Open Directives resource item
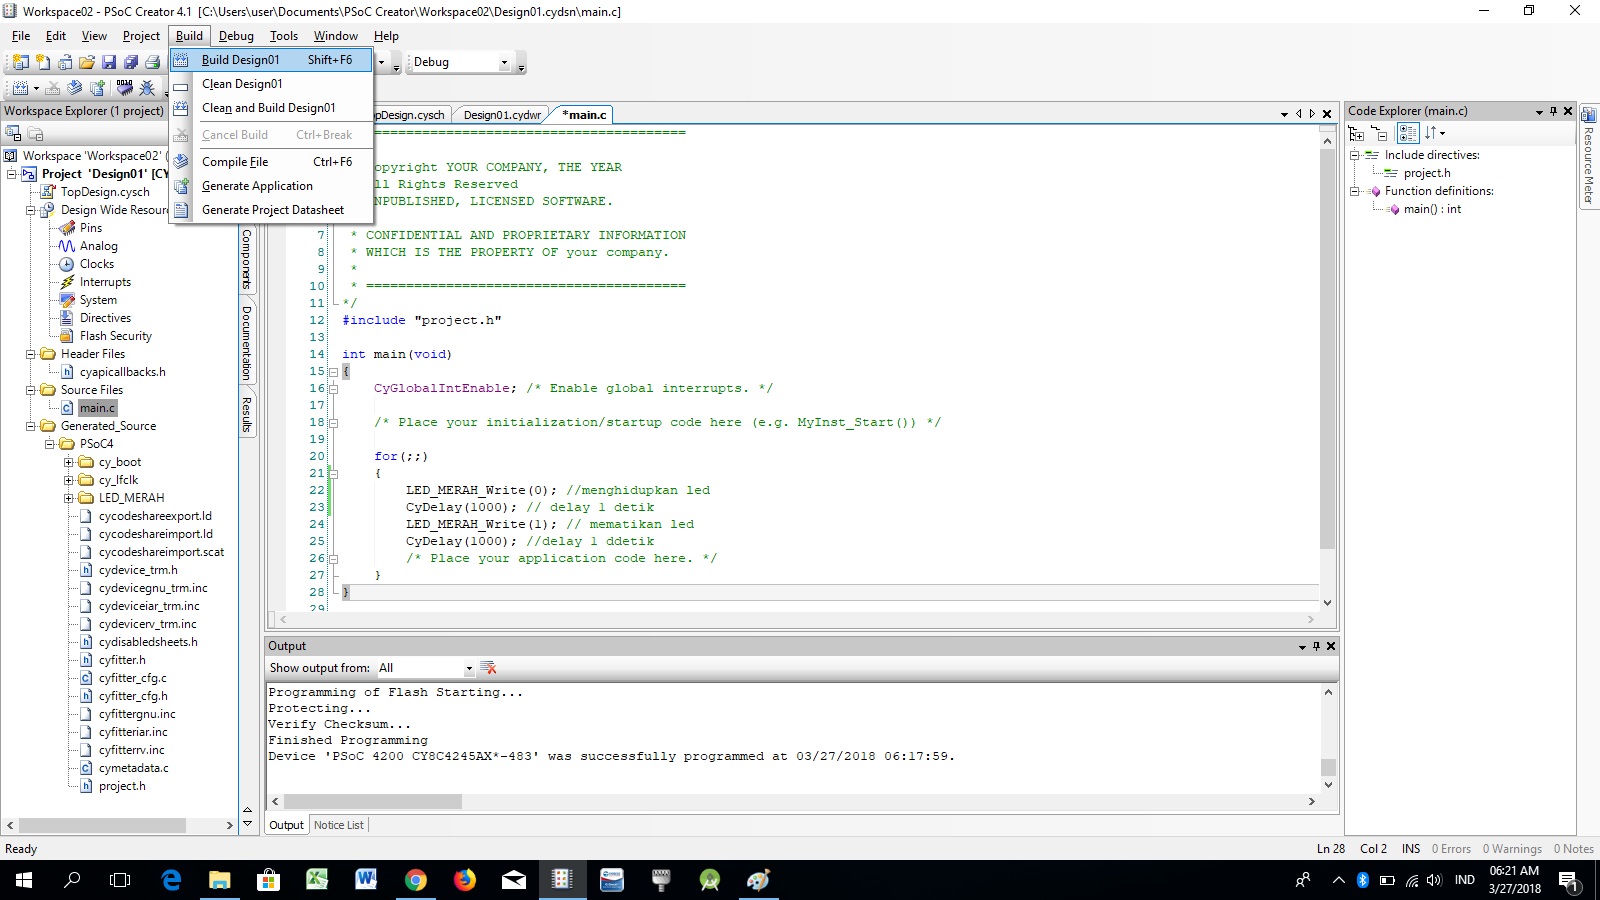Screen dimensions: 1600x900 point(105,318)
